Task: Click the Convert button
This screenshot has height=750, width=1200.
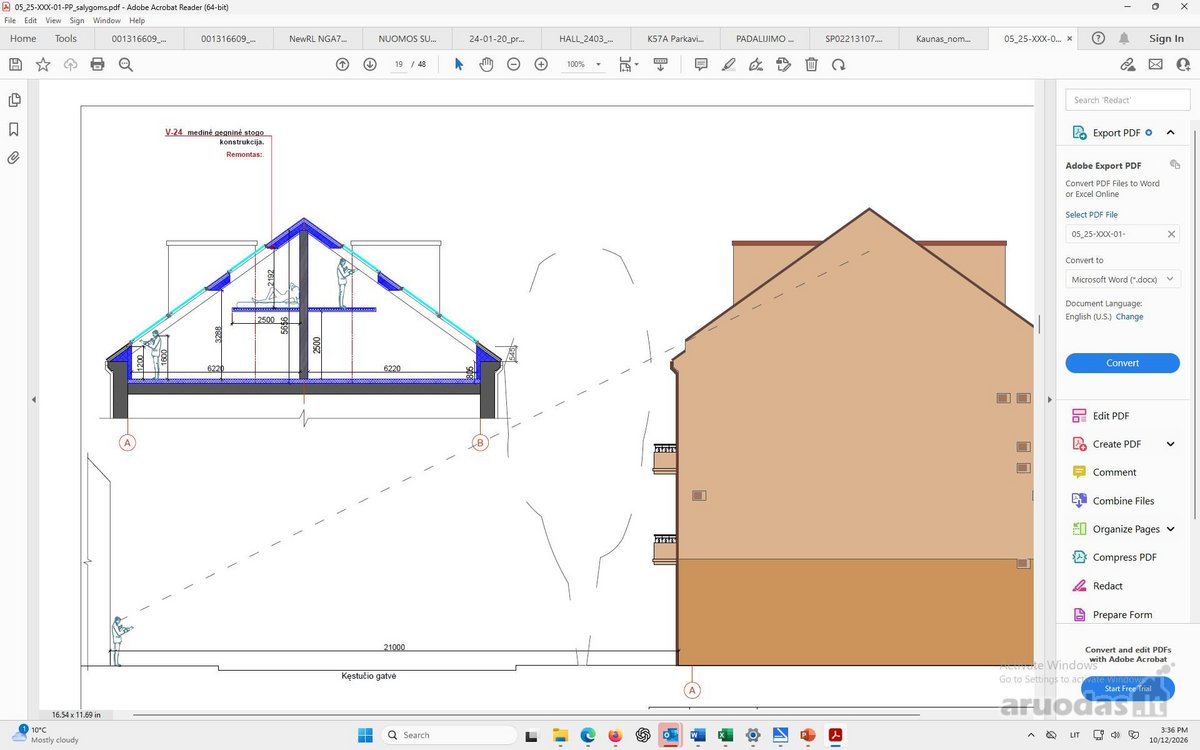Action: pos(1122,363)
